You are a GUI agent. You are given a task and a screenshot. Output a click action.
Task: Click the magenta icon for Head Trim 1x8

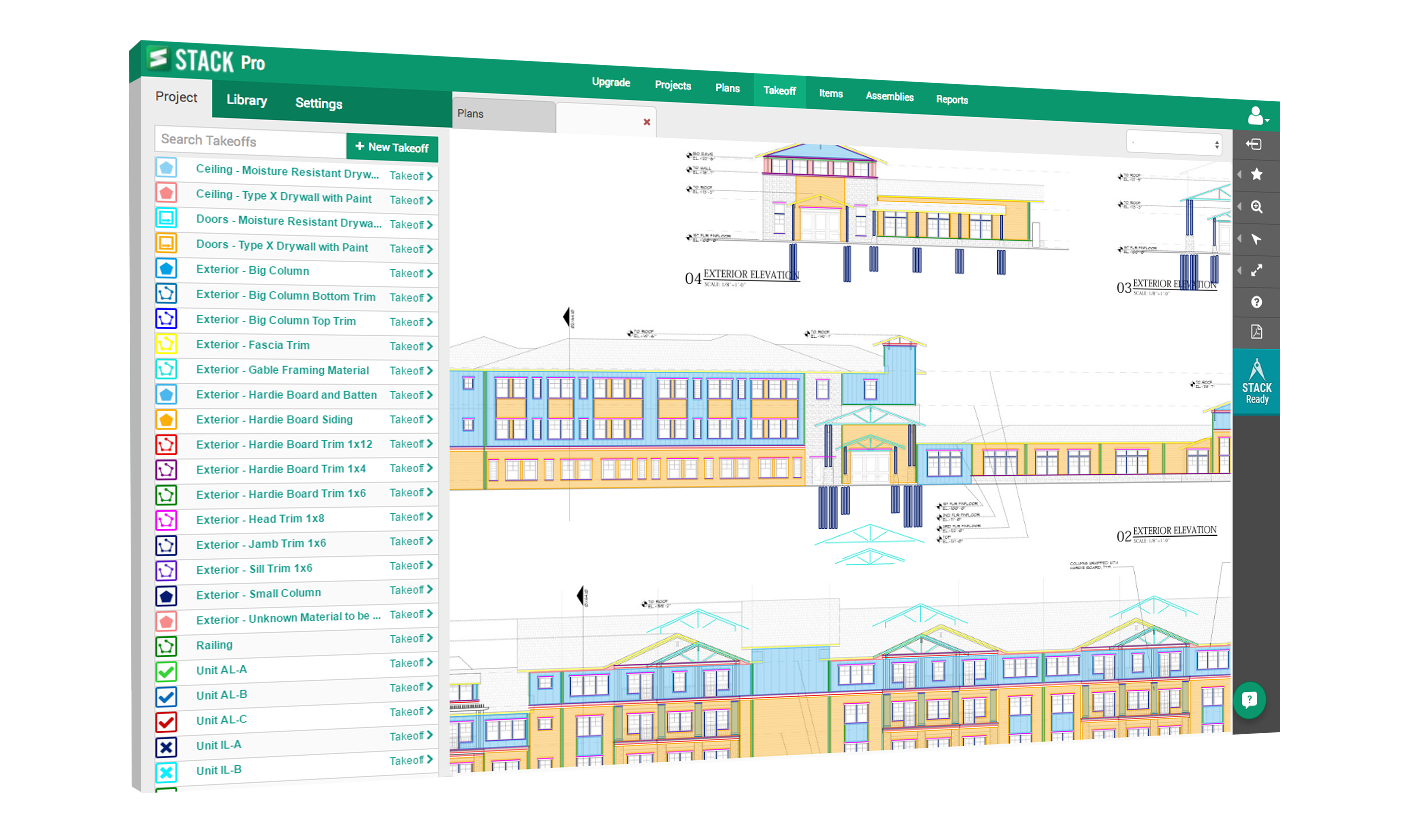[x=166, y=520]
